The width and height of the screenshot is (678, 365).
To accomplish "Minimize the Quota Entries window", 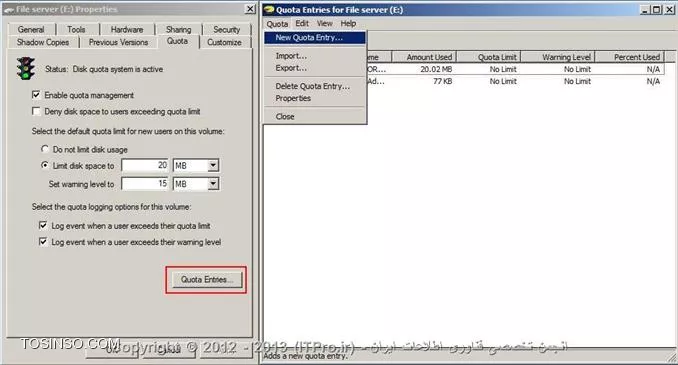I will point(646,10).
